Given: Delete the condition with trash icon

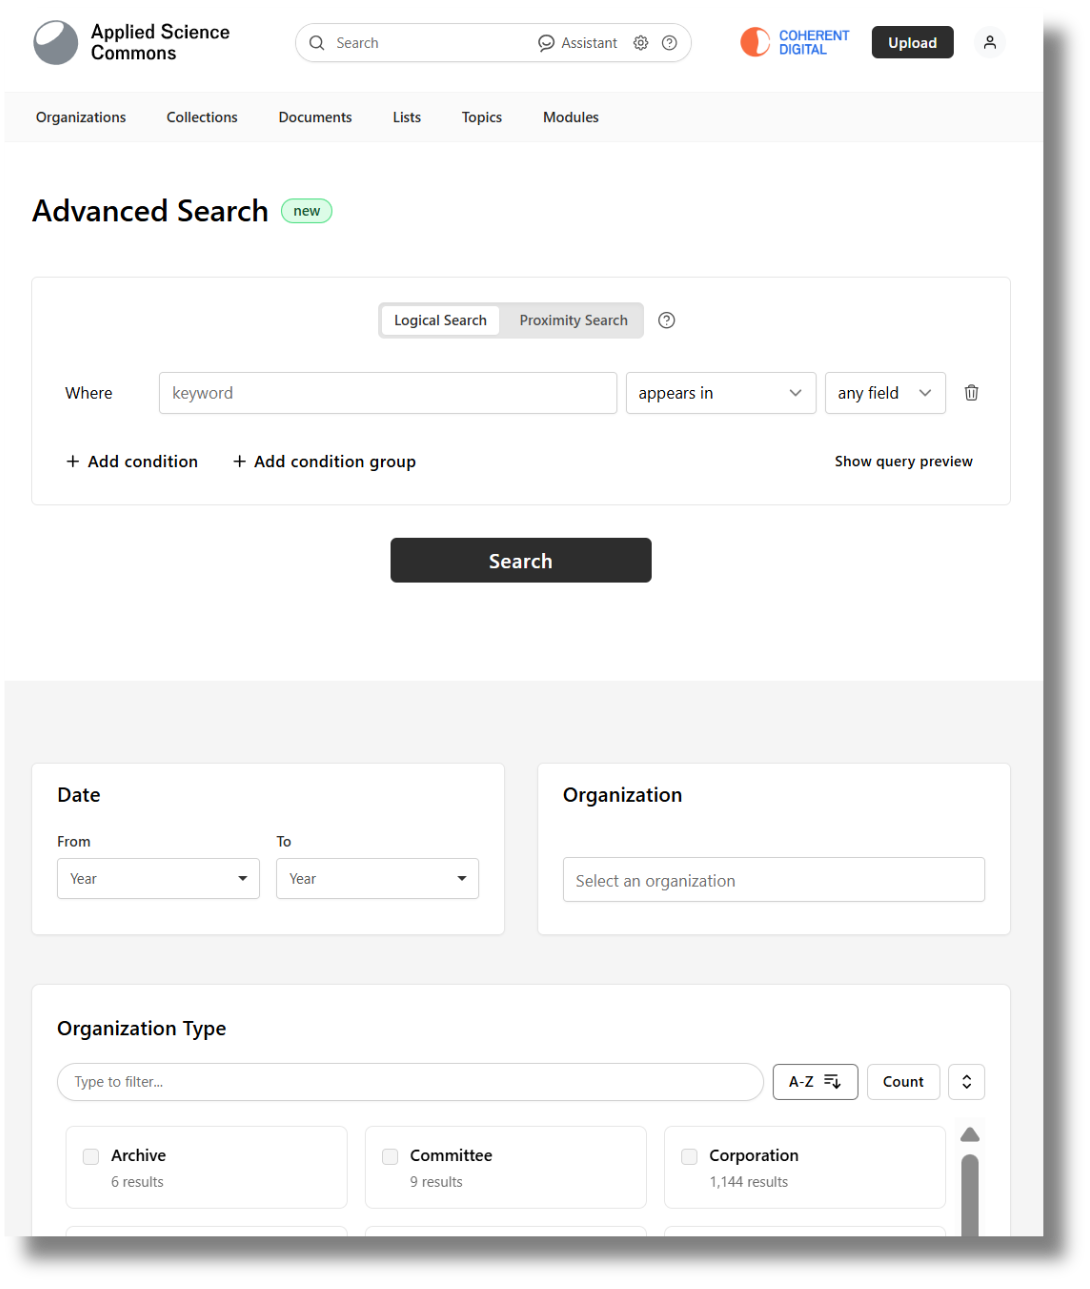Looking at the screenshot, I should (971, 393).
